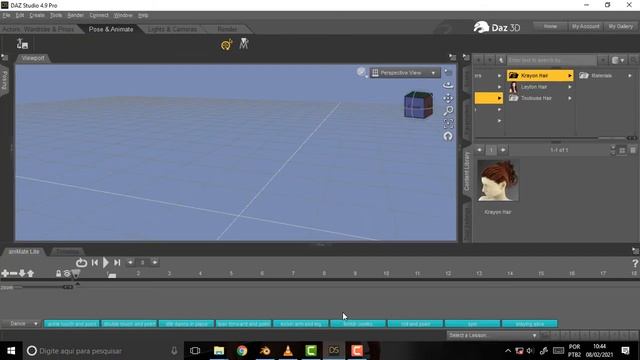The width and height of the screenshot is (640, 360).
Task: Open content pane options icon
Action: (466, 58)
